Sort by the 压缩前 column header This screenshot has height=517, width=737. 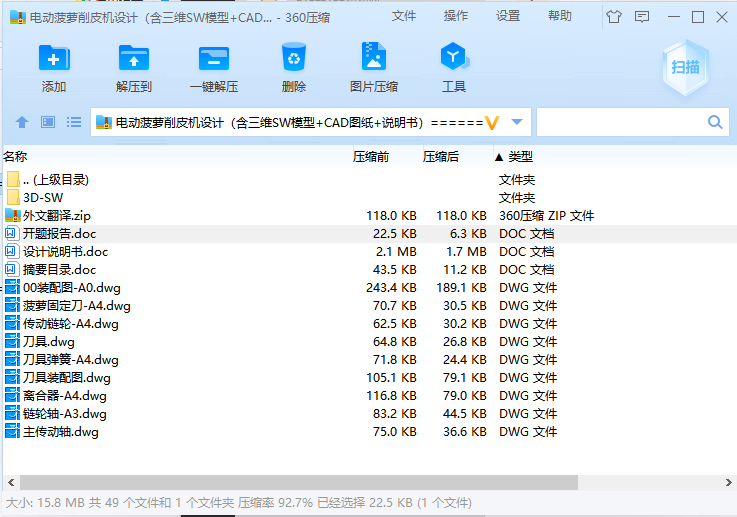click(x=371, y=157)
